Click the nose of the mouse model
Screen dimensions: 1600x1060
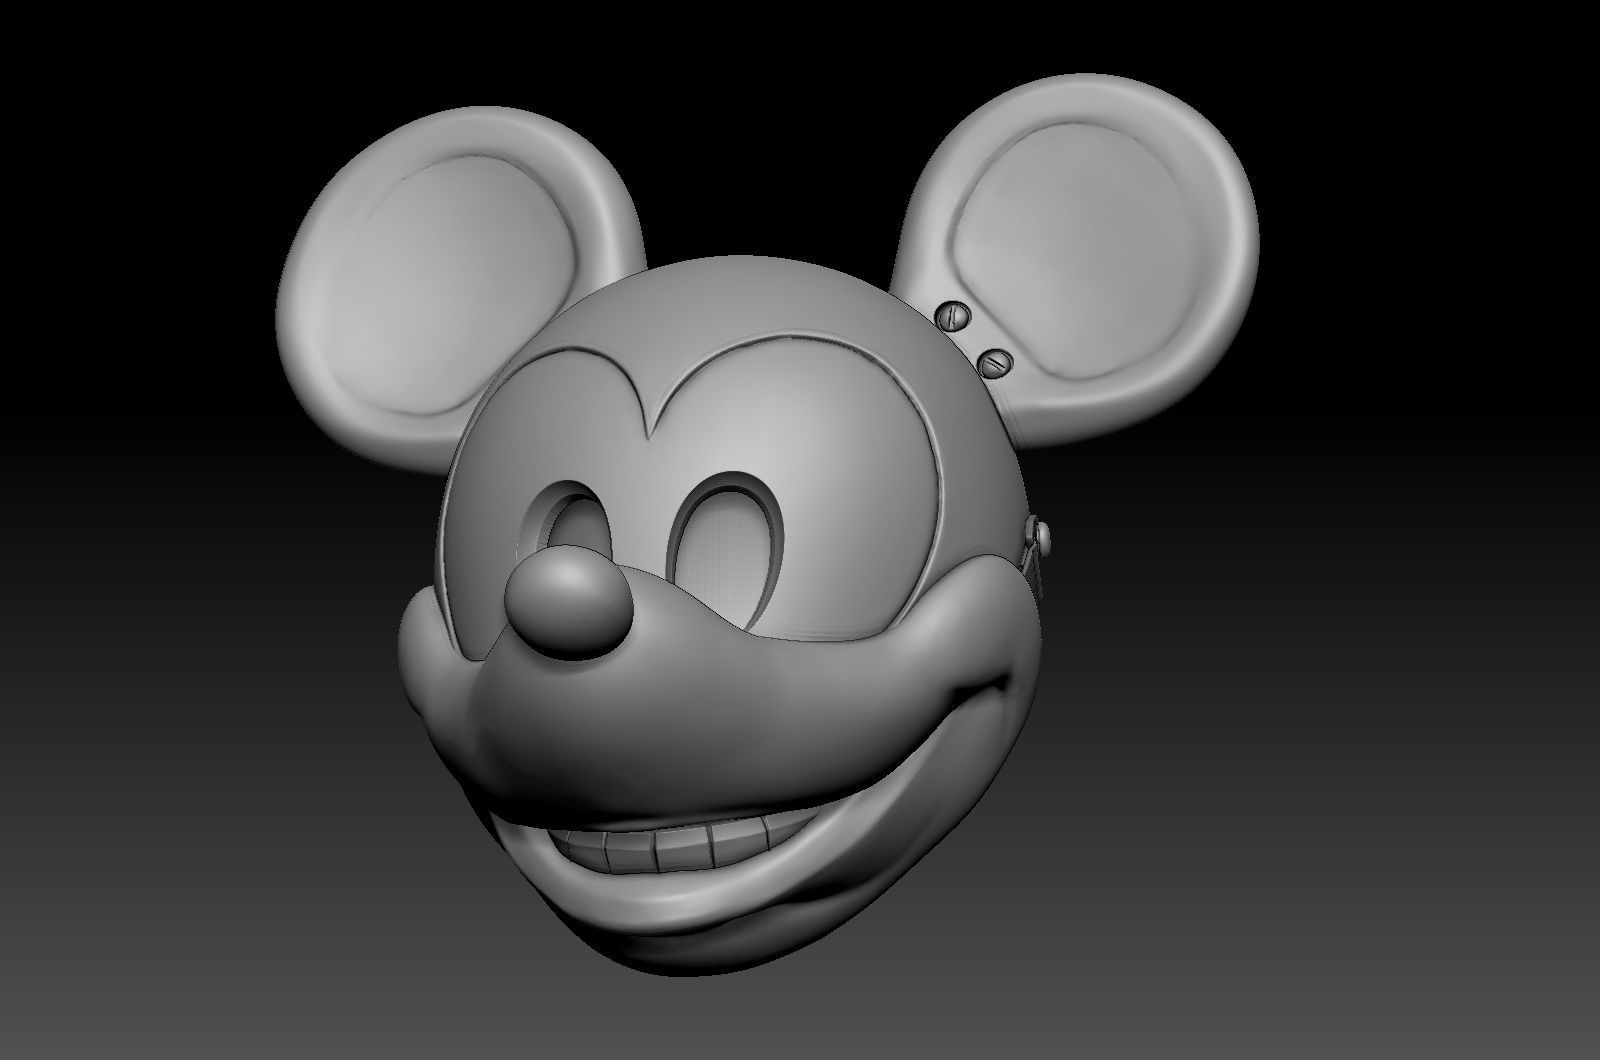[x=568, y=603]
